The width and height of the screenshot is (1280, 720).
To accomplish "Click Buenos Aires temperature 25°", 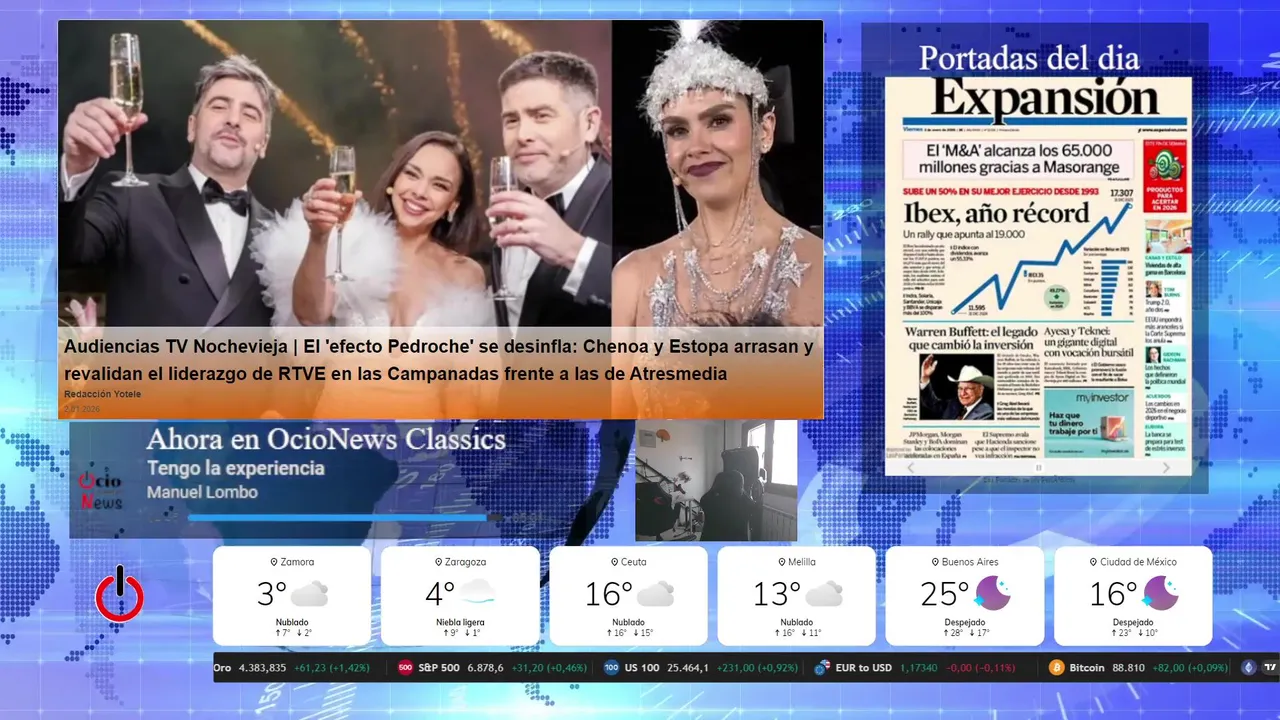I will tap(945, 594).
